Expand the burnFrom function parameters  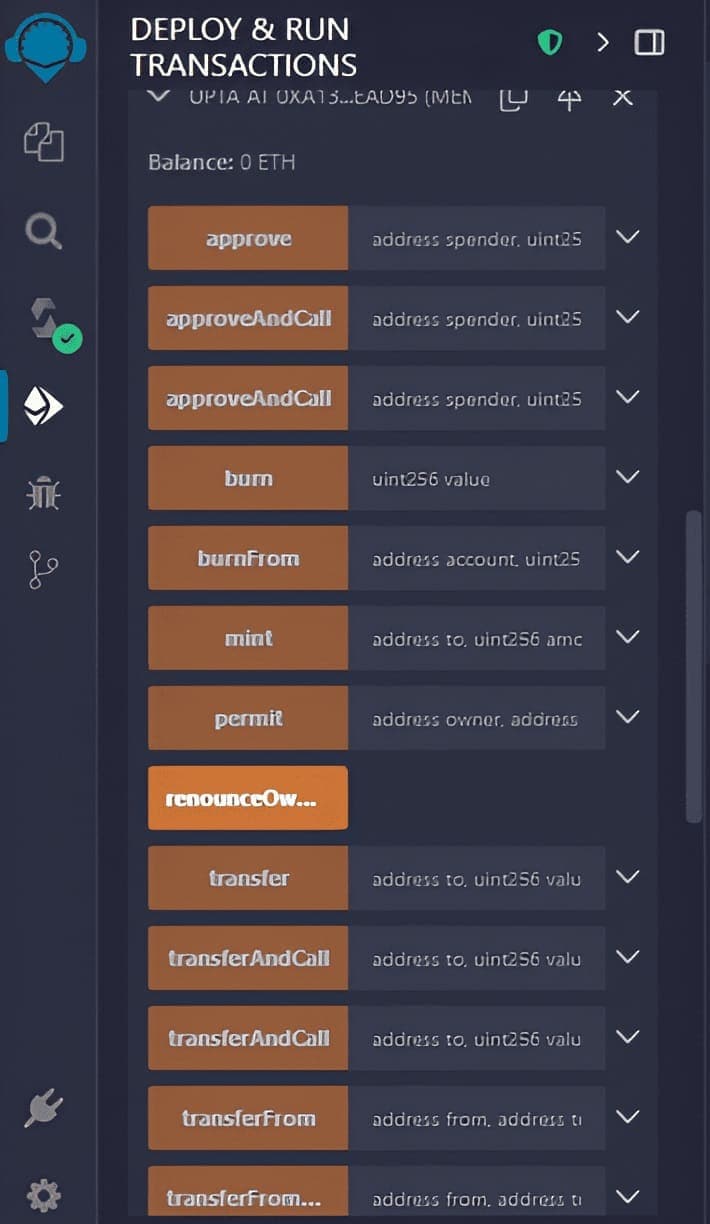tap(628, 557)
